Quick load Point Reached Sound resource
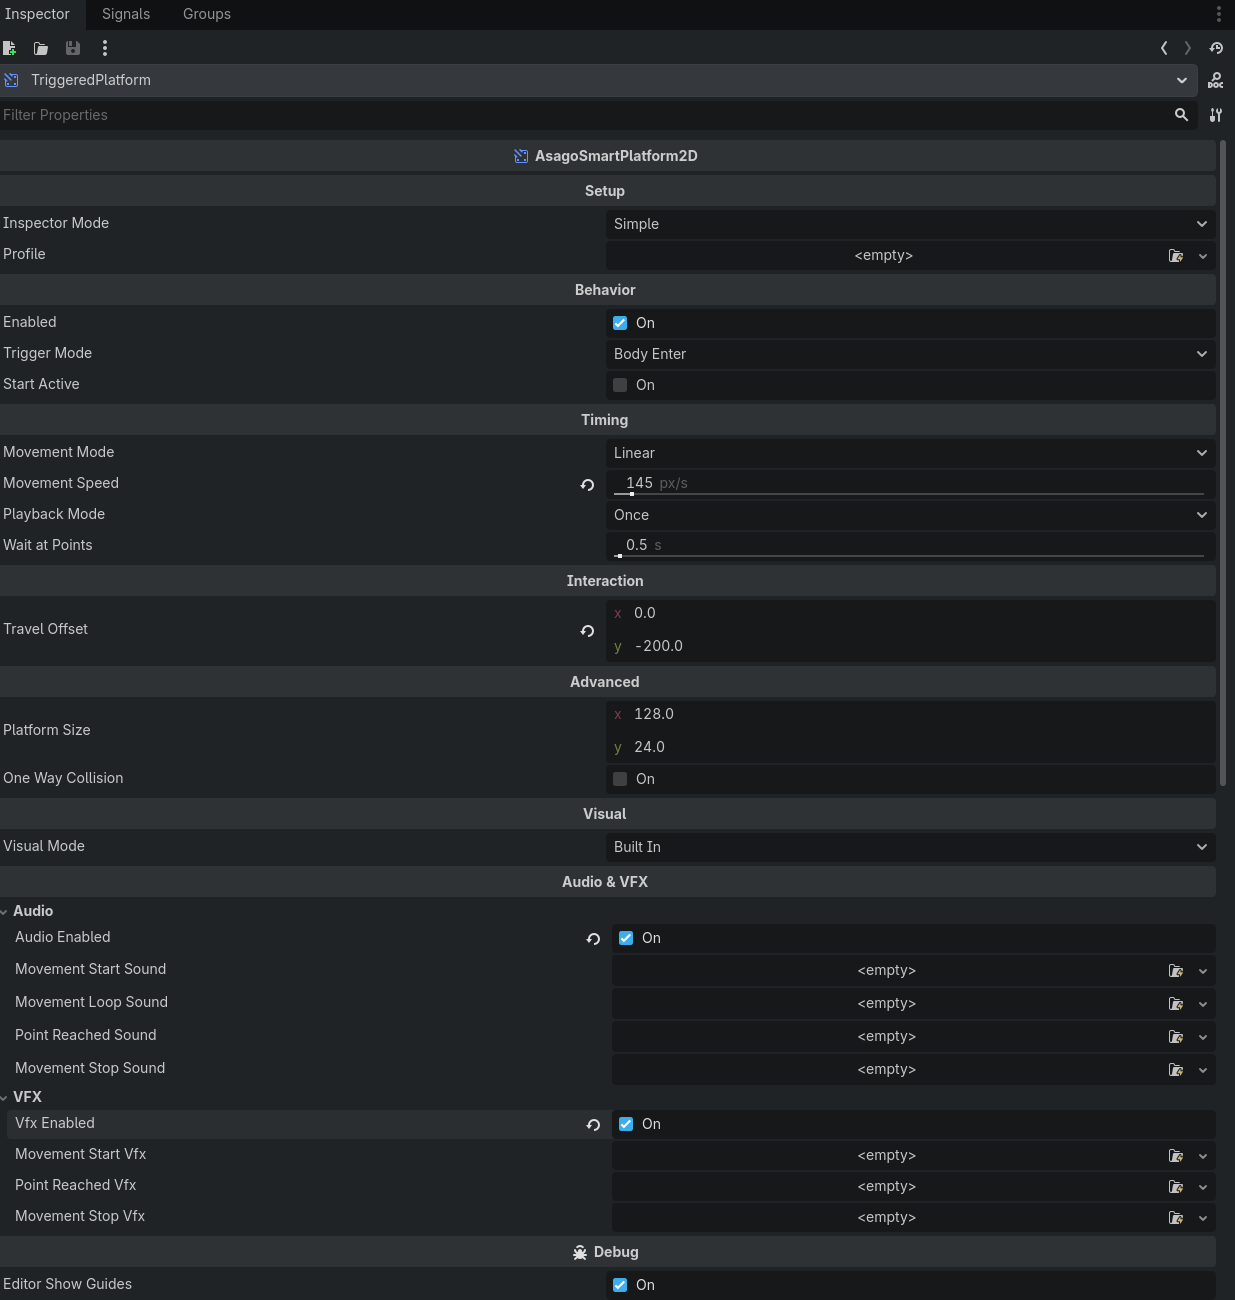Screen dimensions: 1235x1300 point(1176,1037)
